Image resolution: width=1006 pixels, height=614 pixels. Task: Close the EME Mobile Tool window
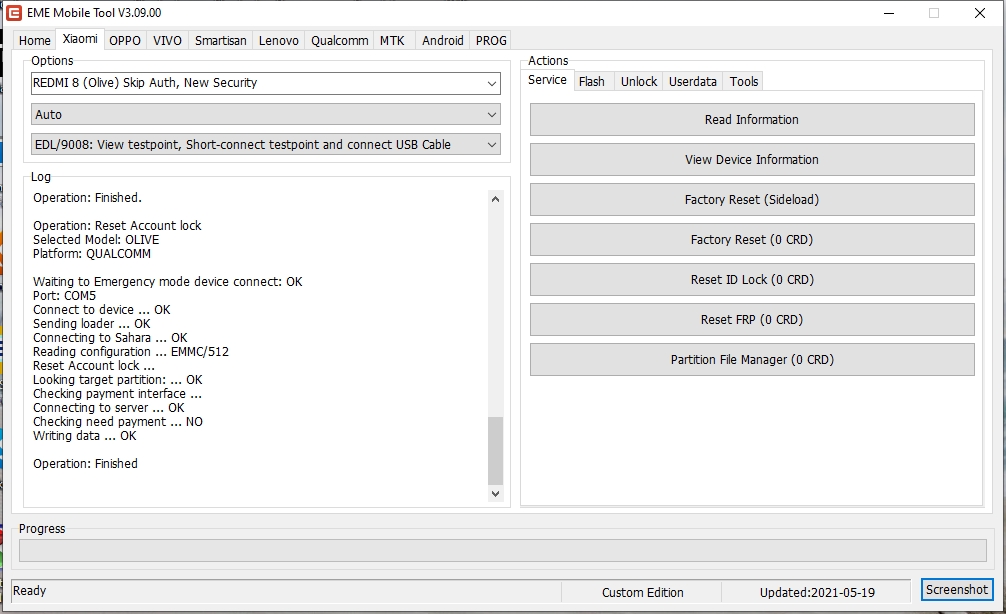tap(980, 13)
